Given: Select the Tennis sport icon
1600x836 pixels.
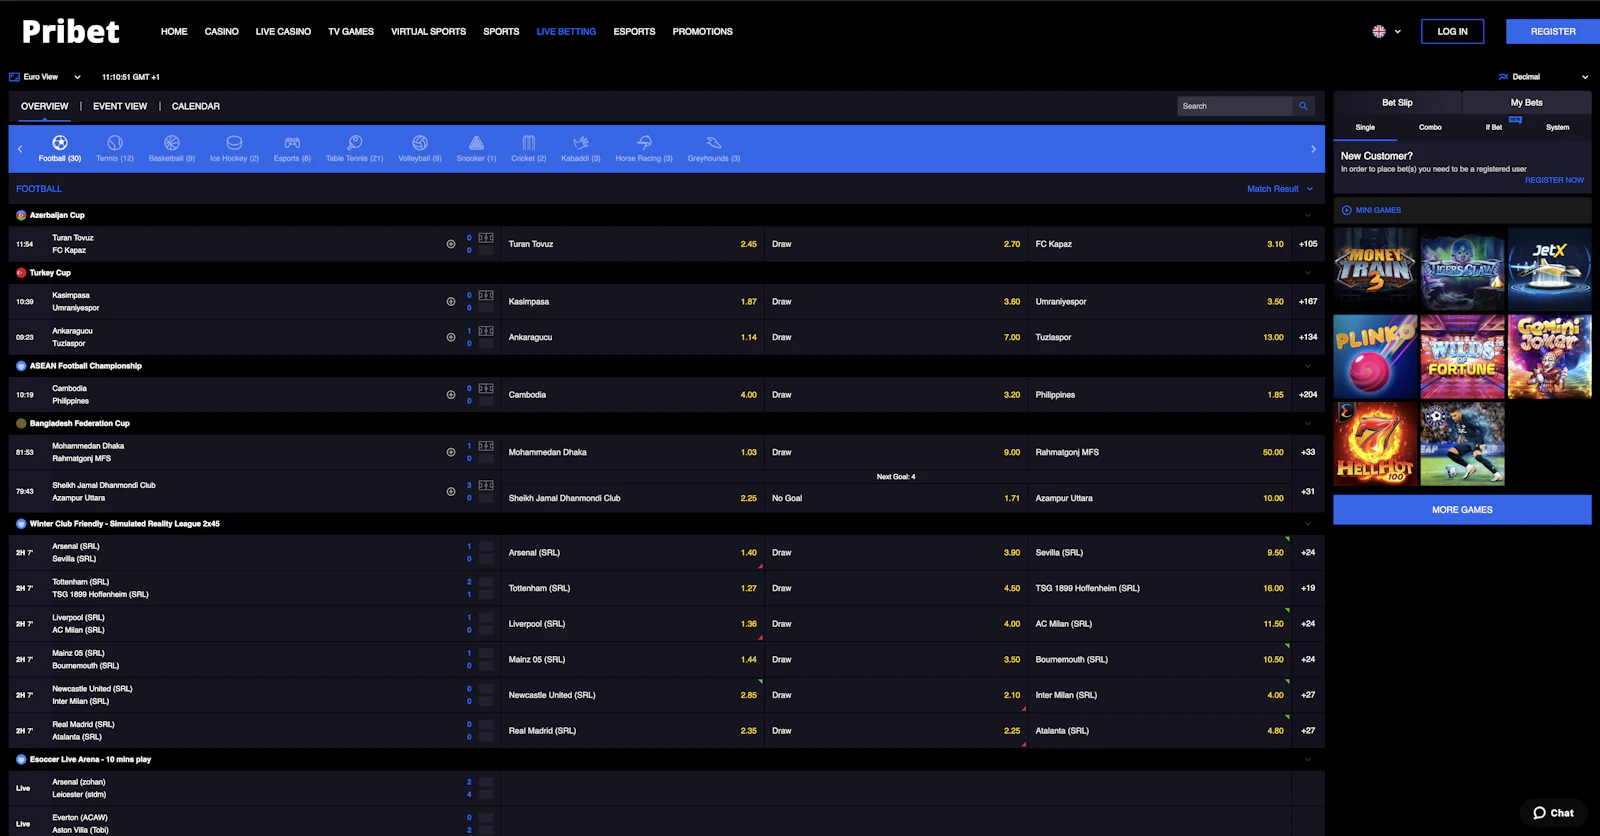Looking at the screenshot, I should click(x=115, y=144).
